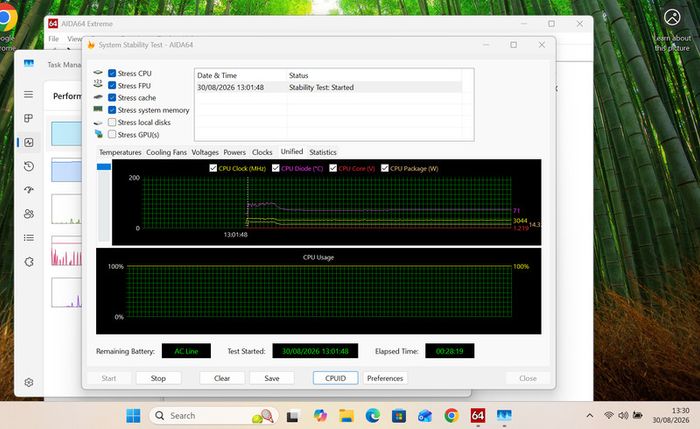Uncheck the Stress FPU checkbox
The height and width of the screenshot is (429, 700).
(x=112, y=85)
